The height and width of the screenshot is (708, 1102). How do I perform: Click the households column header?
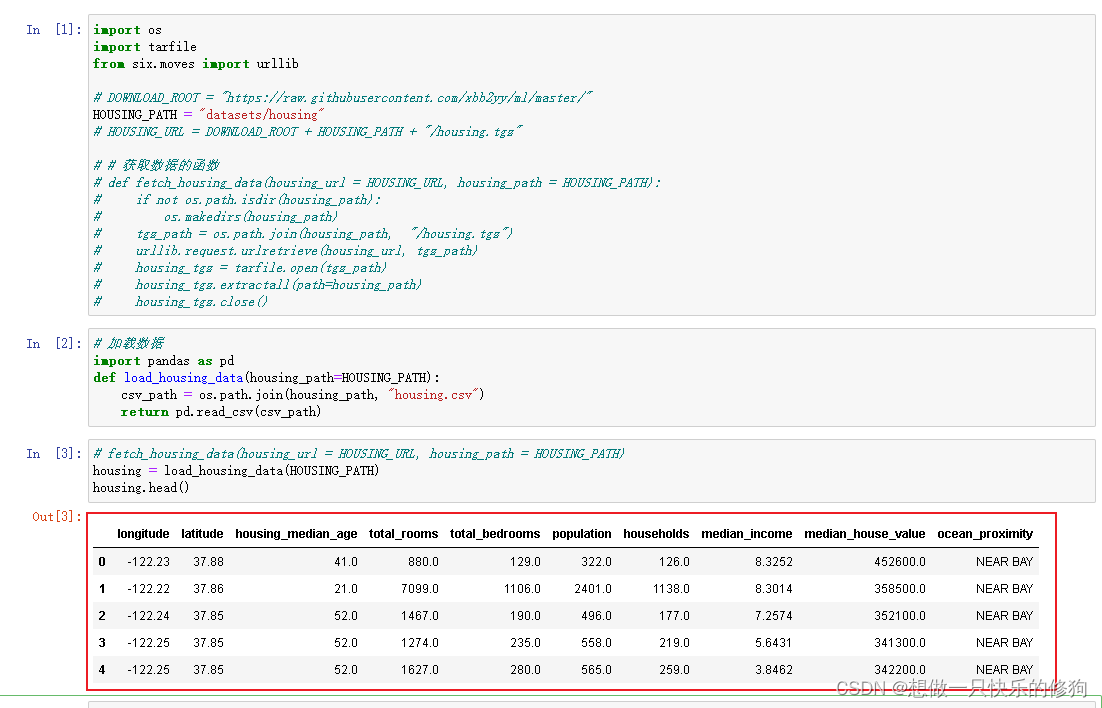(656, 534)
